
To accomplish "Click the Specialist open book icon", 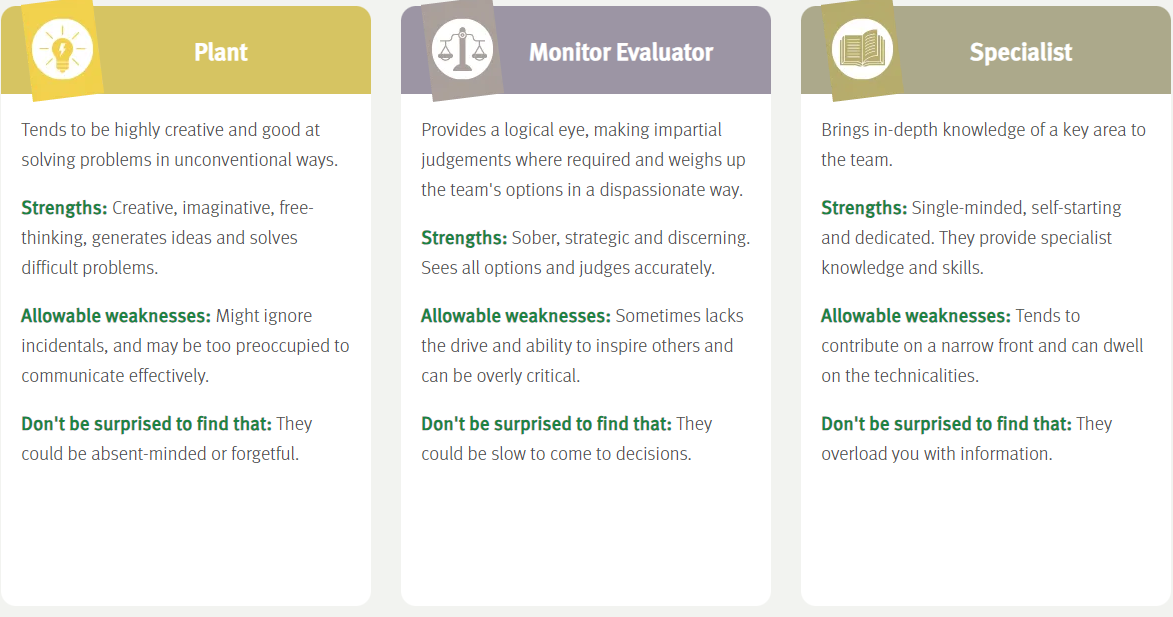I will tap(862, 49).
